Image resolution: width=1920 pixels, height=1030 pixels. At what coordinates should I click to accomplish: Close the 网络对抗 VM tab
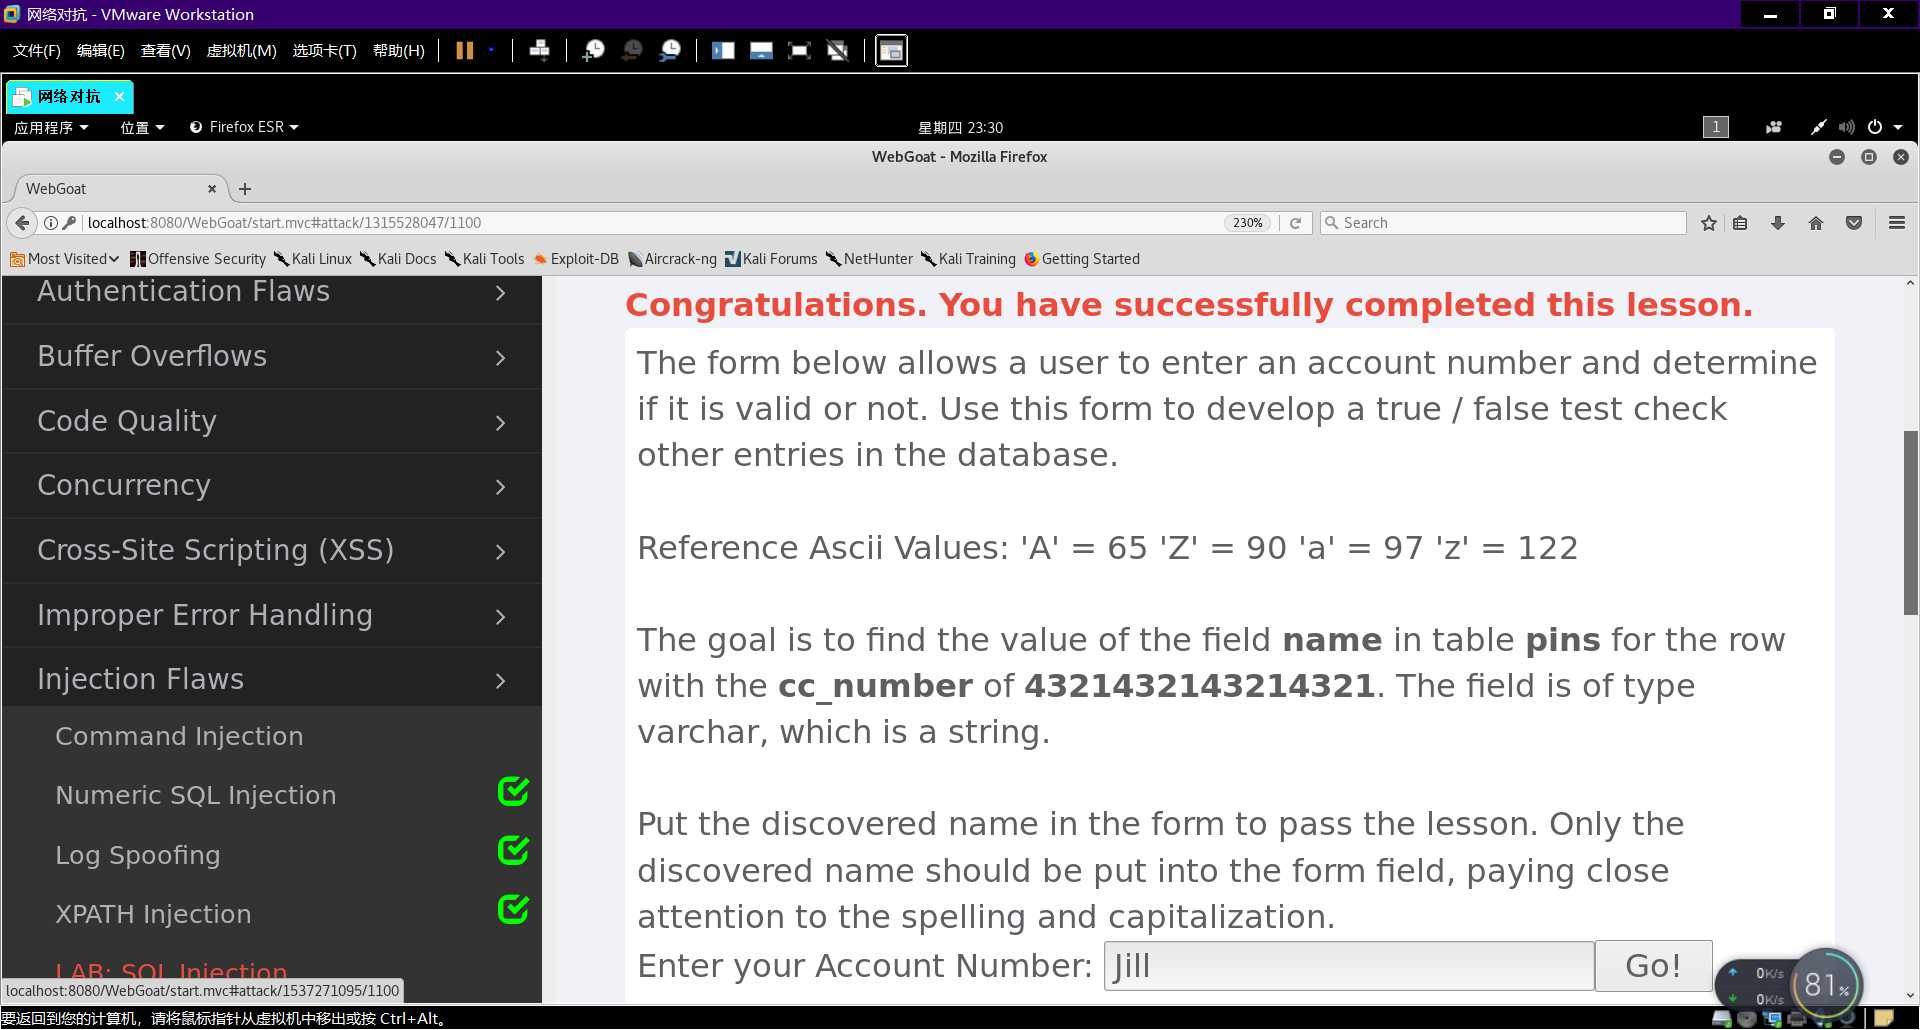pos(119,96)
